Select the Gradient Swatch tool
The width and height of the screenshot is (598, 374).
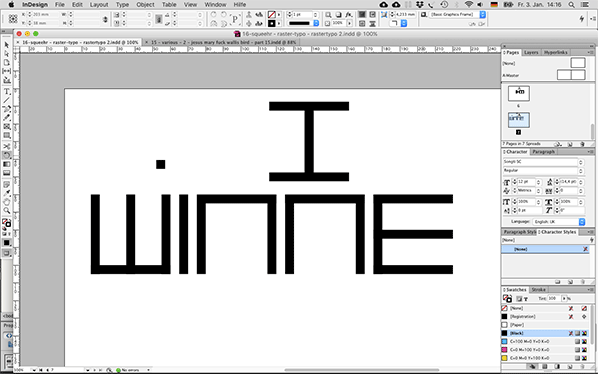coord(6,164)
